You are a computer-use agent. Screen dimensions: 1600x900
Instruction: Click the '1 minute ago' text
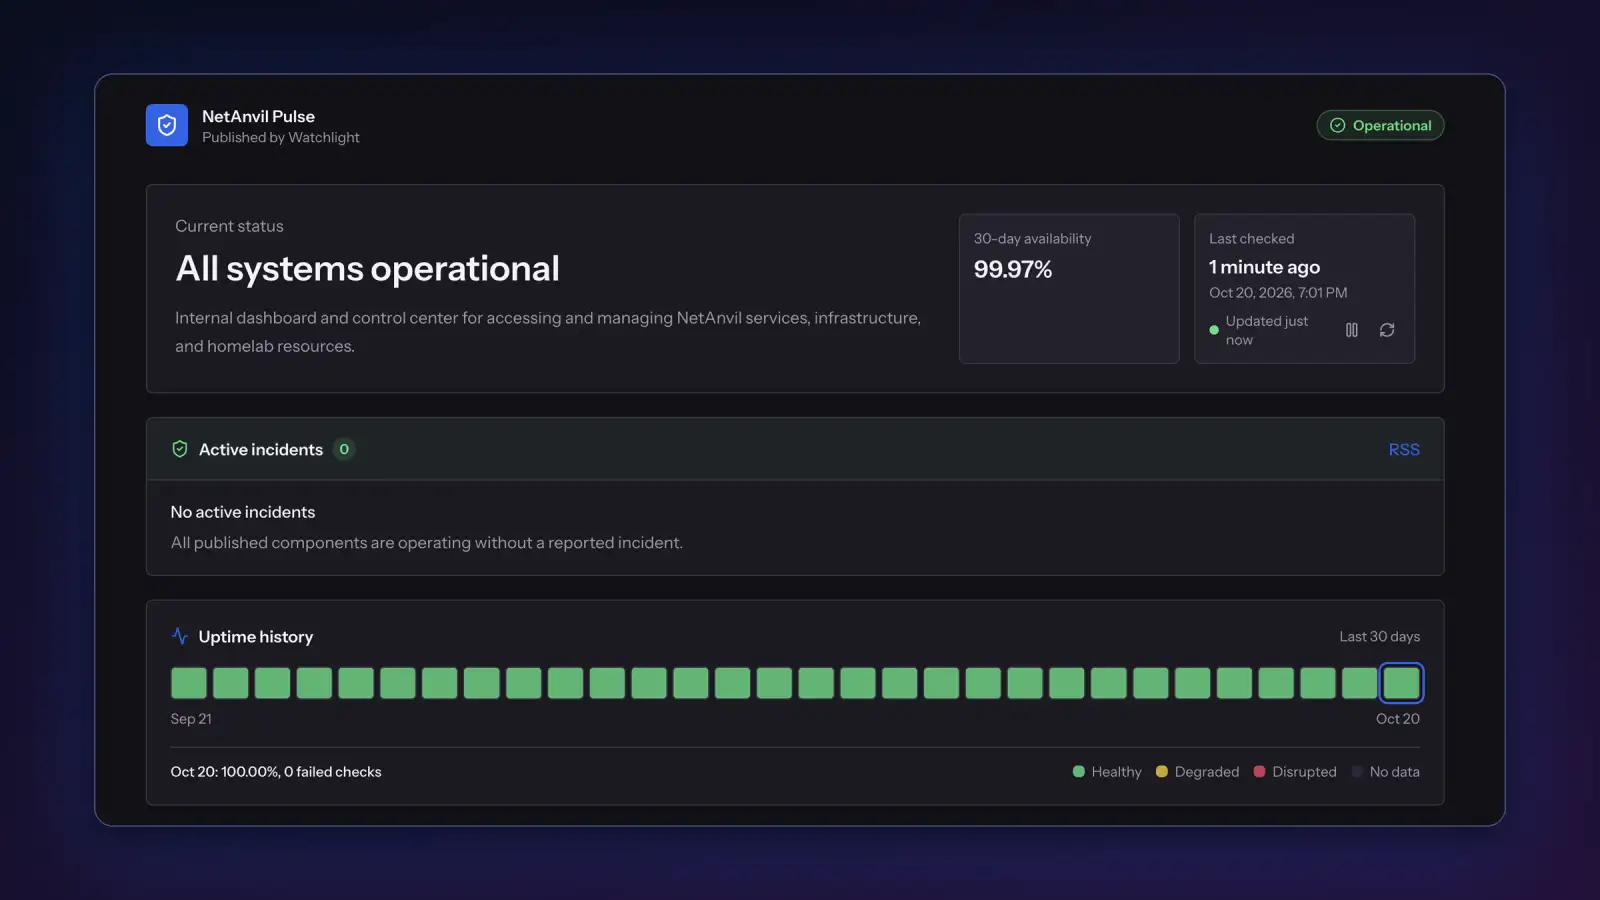1264,267
